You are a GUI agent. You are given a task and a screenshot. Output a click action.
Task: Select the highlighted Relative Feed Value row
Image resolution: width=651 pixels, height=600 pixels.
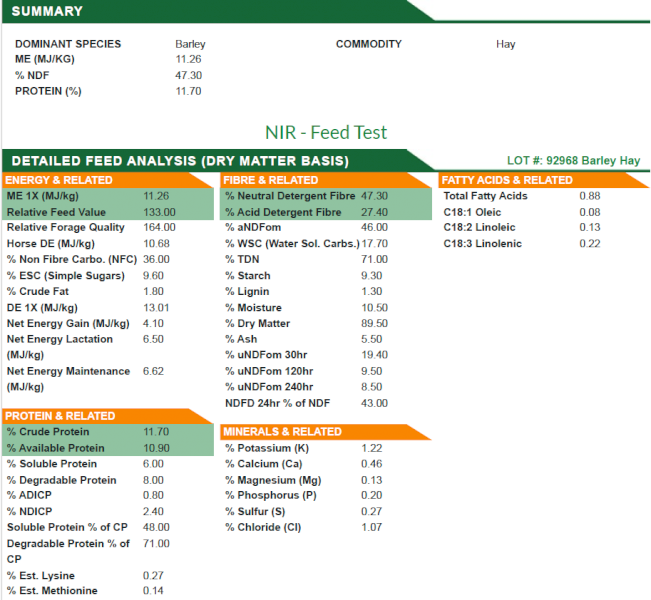[x=108, y=212]
